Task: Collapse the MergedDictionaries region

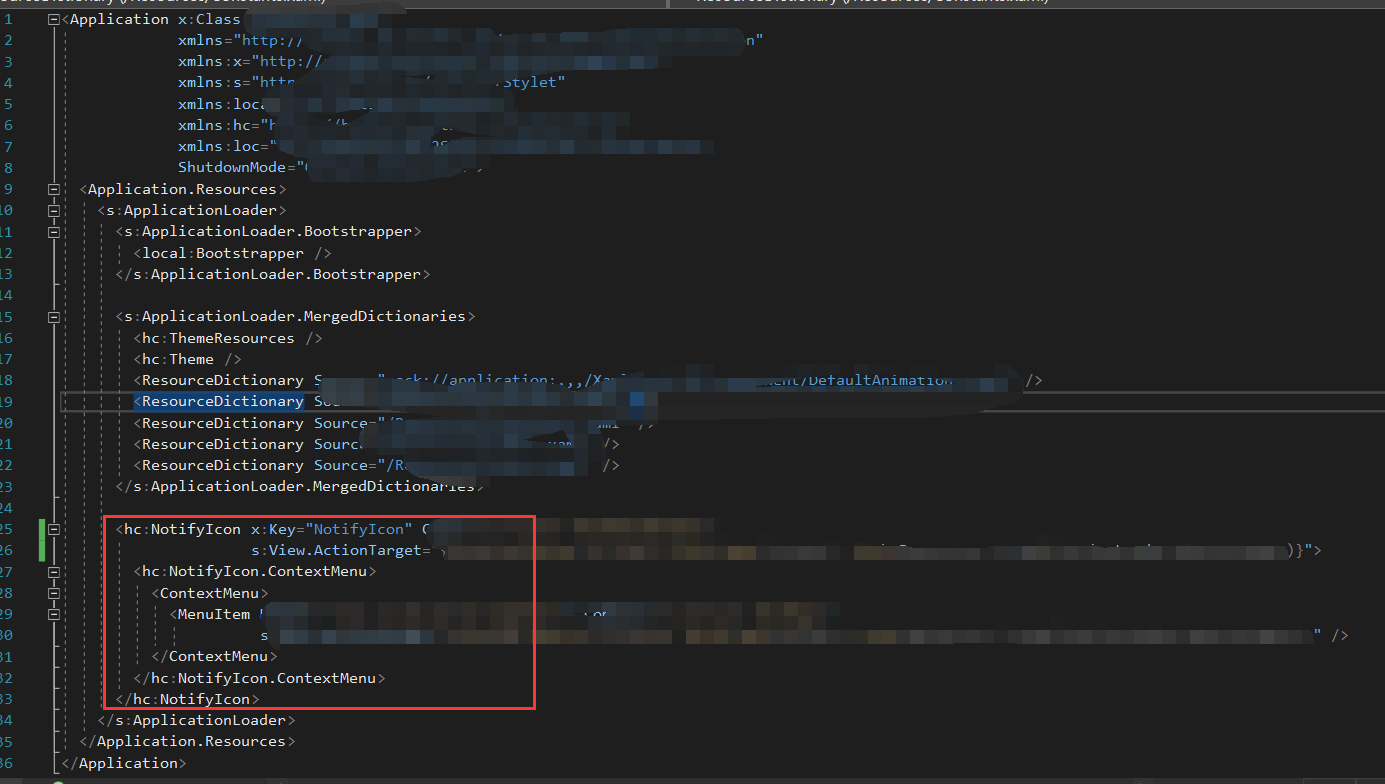Action: click(x=53, y=316)
